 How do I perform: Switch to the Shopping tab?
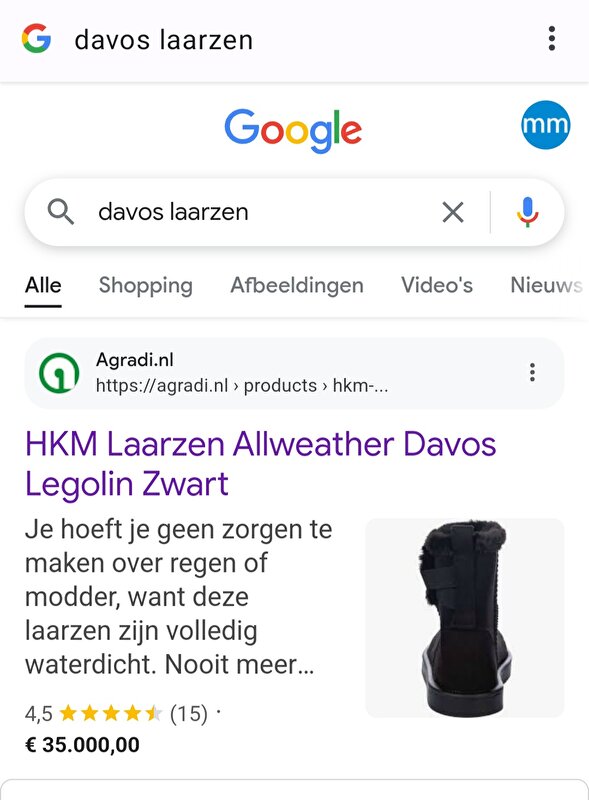(x=145, y=285)
